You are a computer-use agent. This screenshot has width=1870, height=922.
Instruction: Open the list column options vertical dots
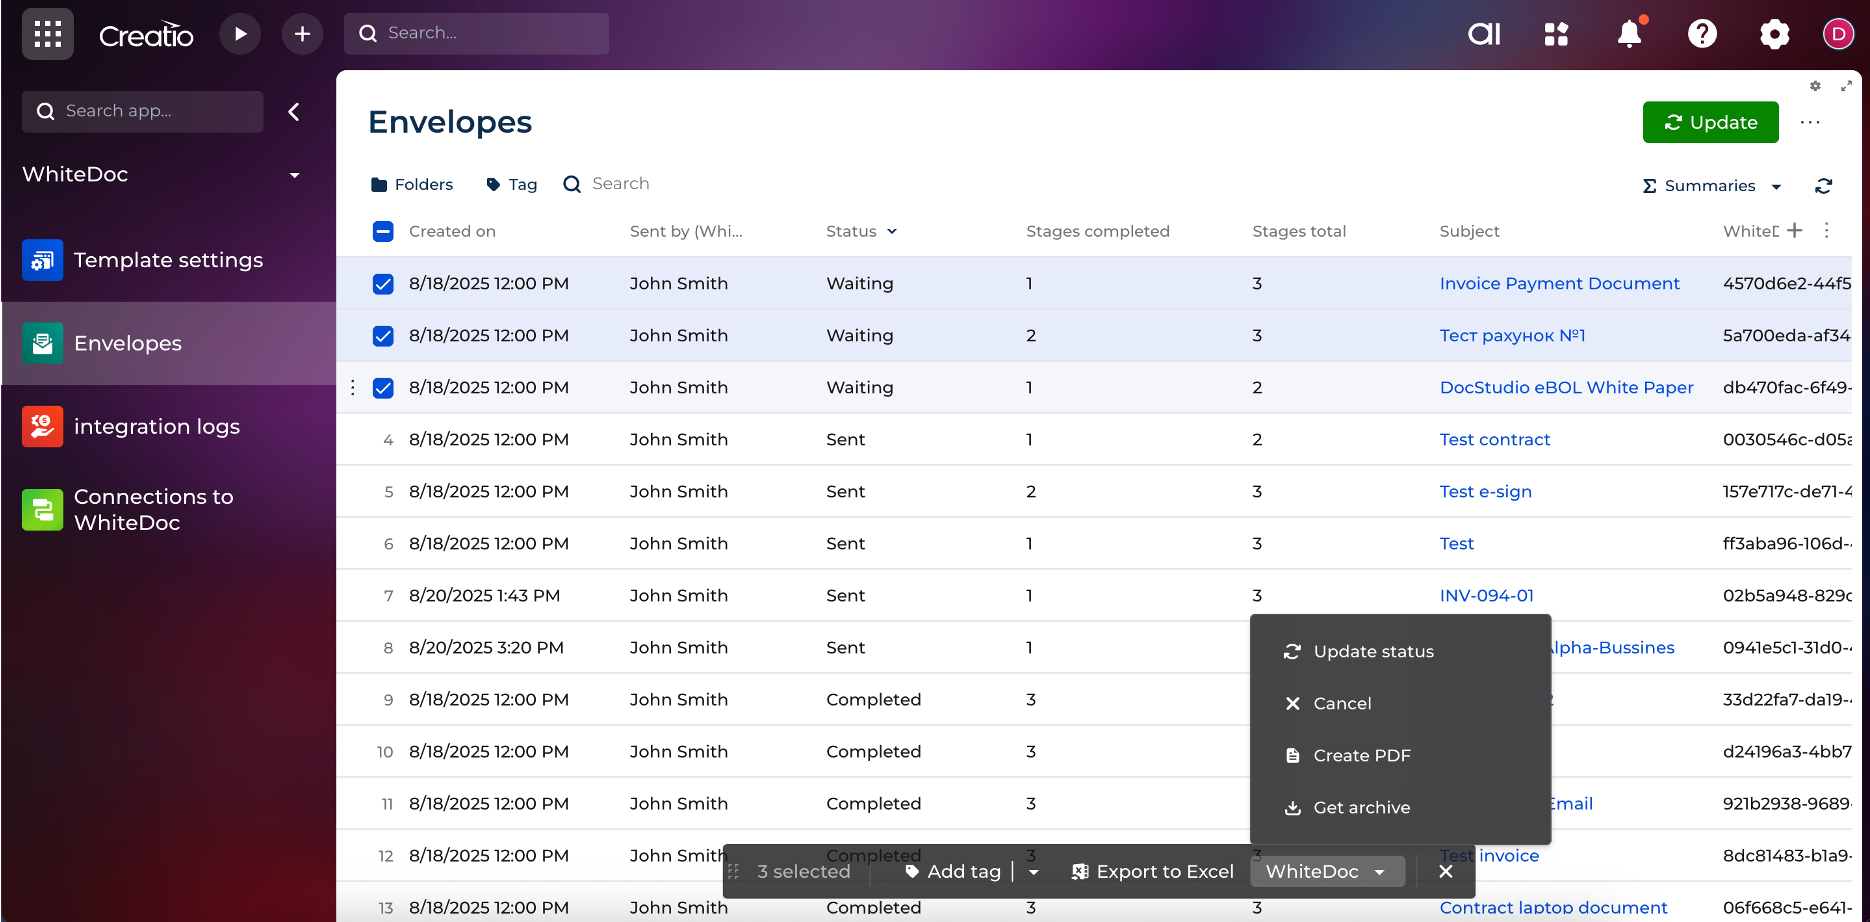[x=1826, y=230]
